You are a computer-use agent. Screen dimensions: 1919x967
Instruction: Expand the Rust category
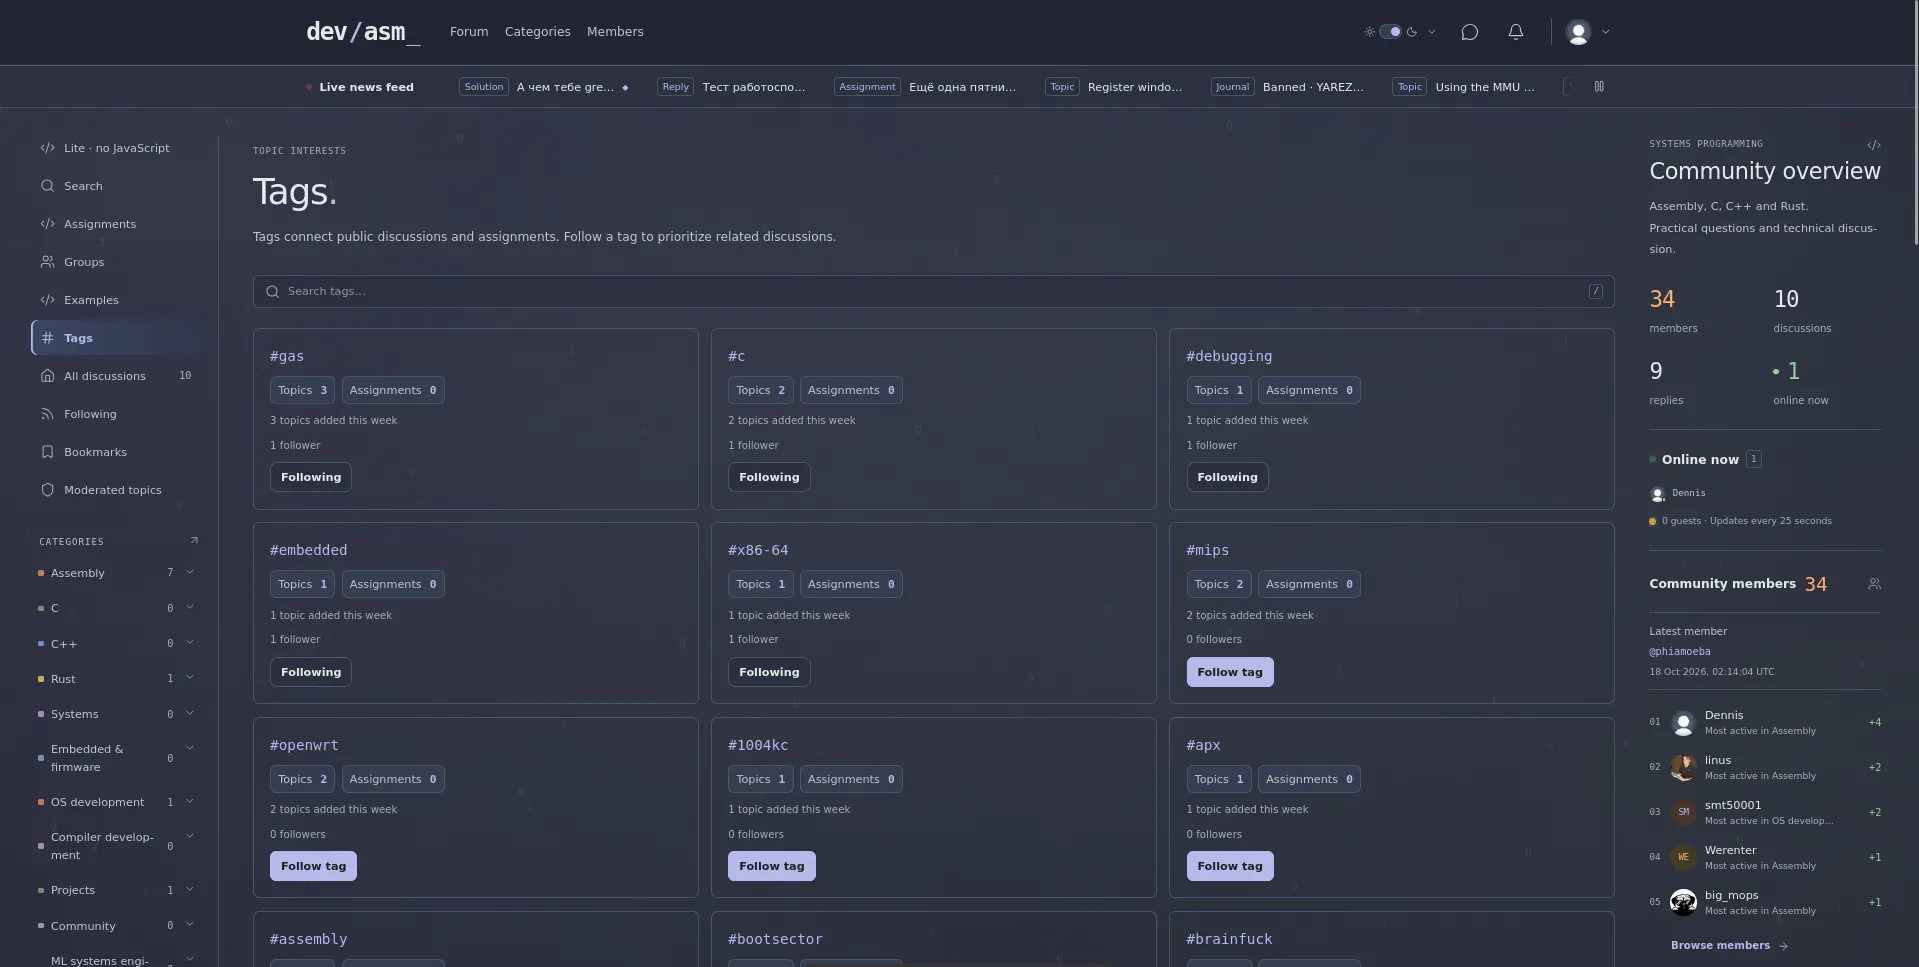pos(190,678)
